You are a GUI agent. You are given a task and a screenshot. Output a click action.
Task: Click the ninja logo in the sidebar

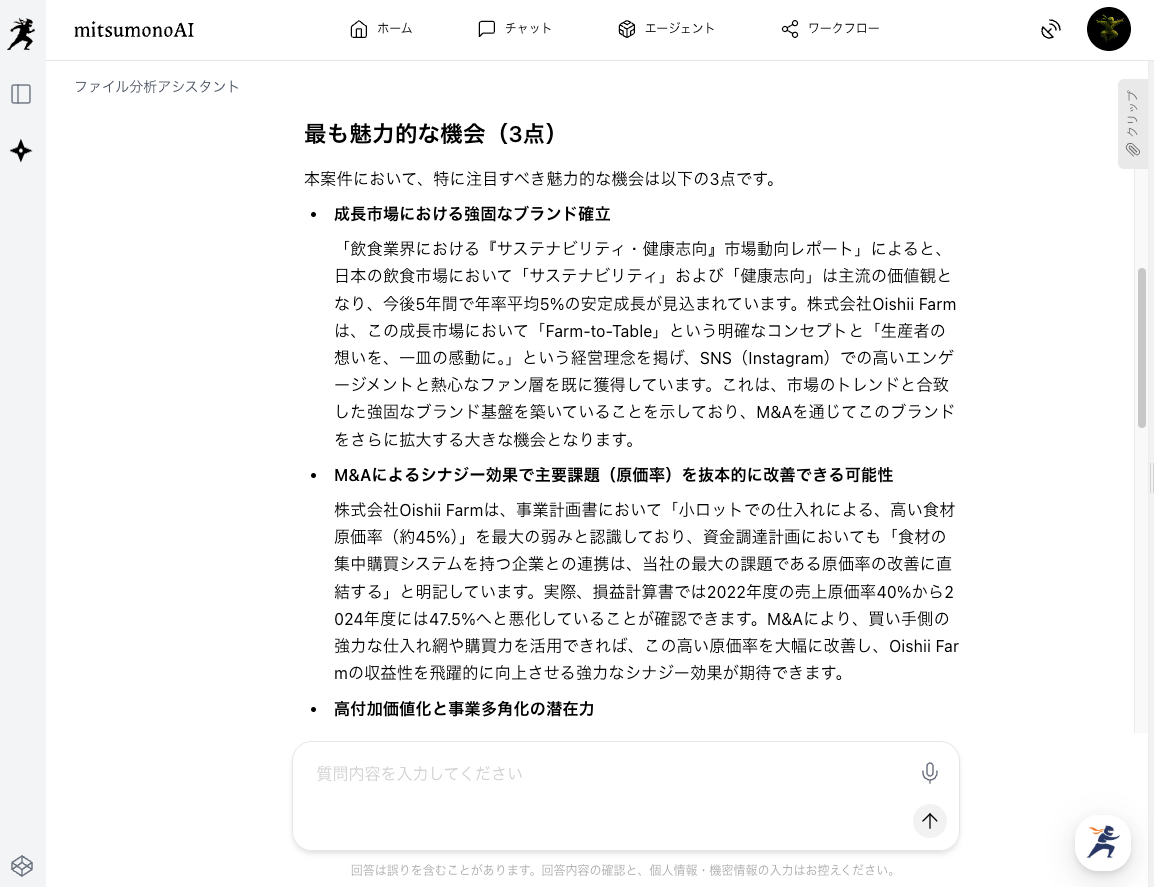click(21, 34)
